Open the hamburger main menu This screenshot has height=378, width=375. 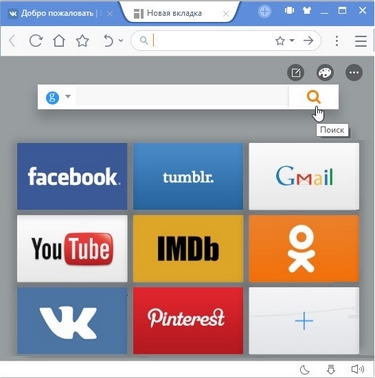(361, 41)
